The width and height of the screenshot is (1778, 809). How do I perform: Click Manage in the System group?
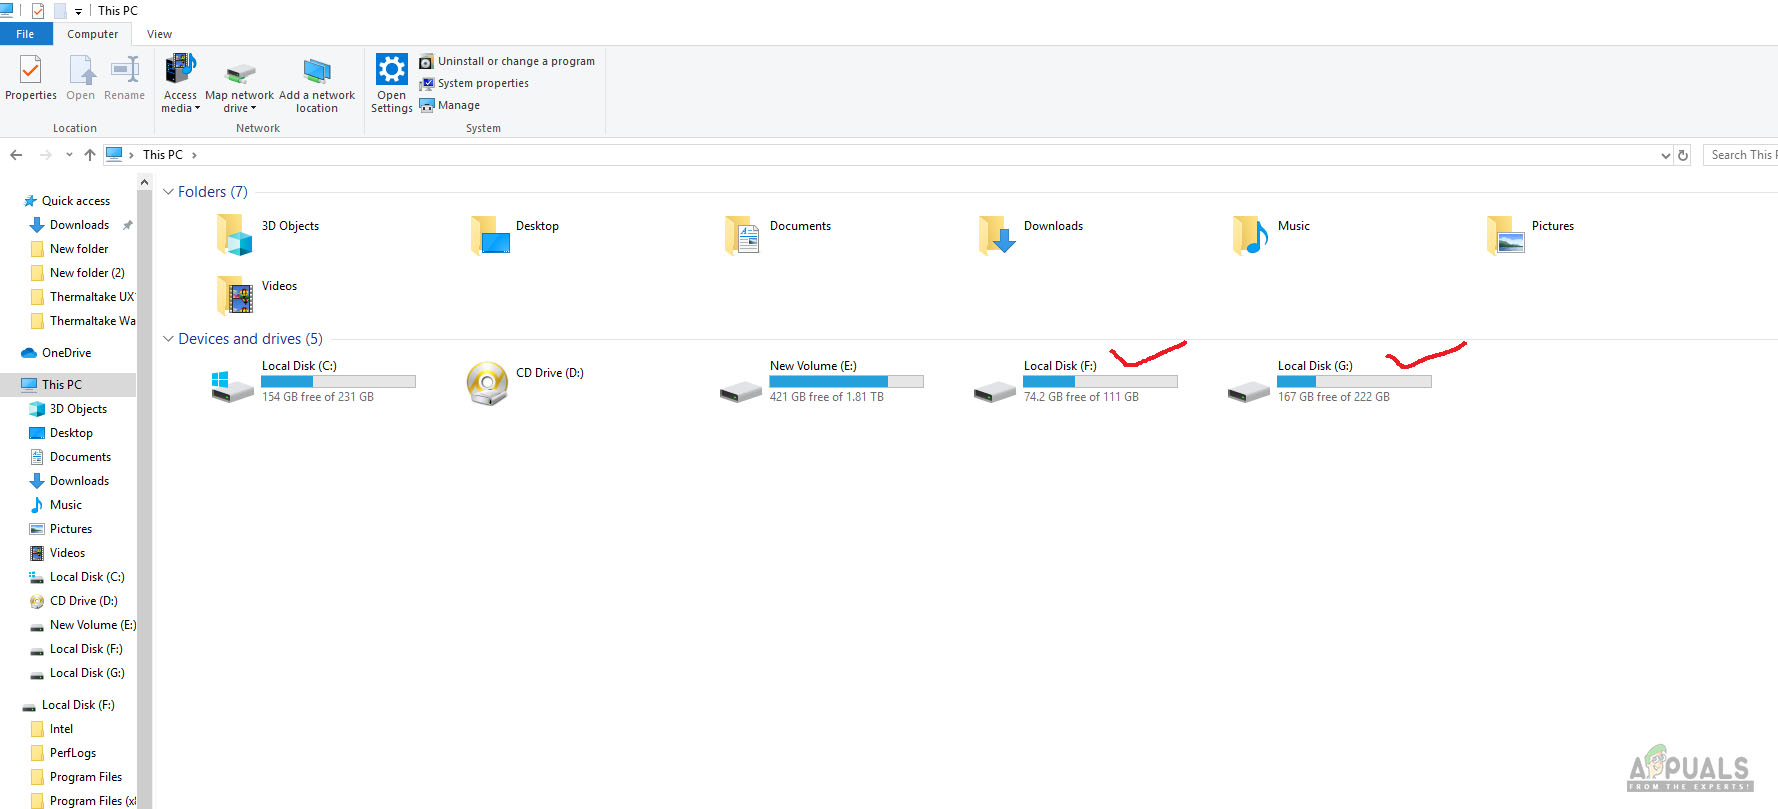click(x=450, y=105)
